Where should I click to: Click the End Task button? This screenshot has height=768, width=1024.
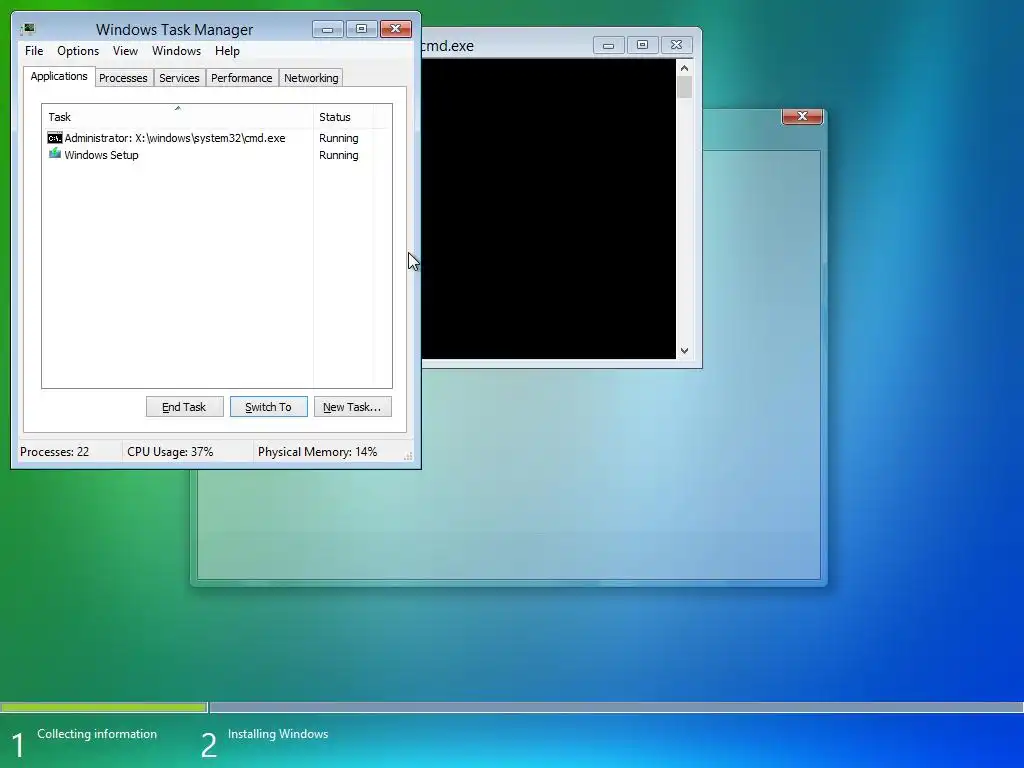[184, 407]
